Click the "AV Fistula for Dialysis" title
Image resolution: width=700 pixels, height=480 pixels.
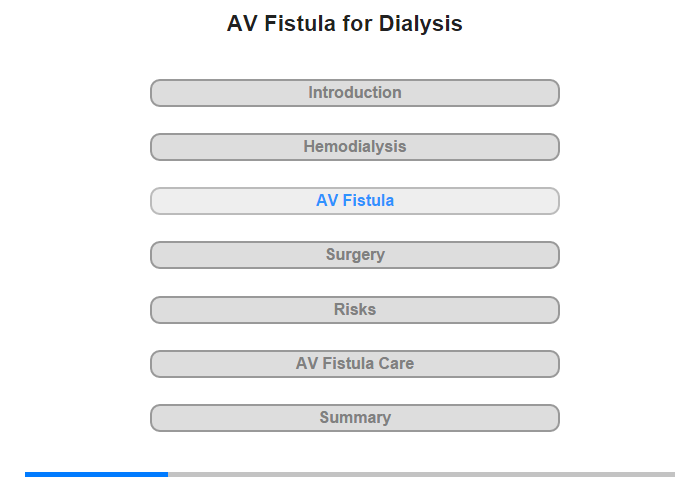pyautogui.click(x=345, y=24)
